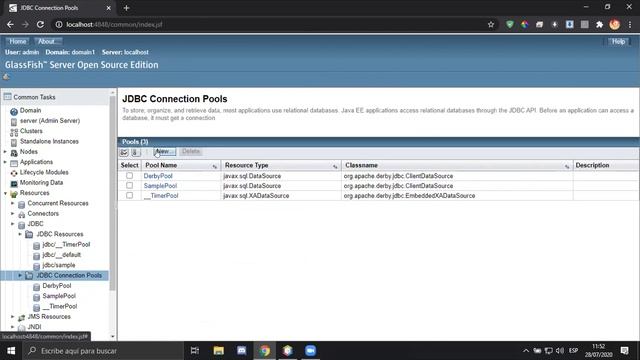
Task: Open the About tab
Action: (x=47, y=42)
